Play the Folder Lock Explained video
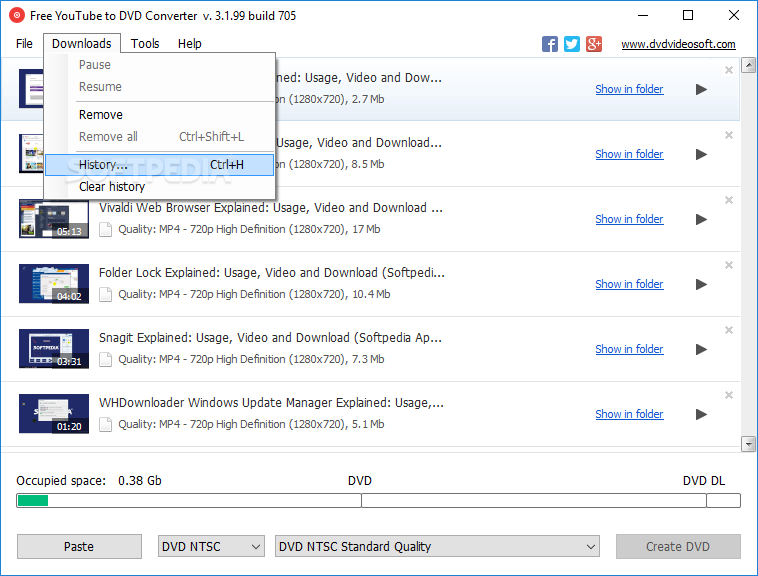Screen dimensions: 758x576 701,285
